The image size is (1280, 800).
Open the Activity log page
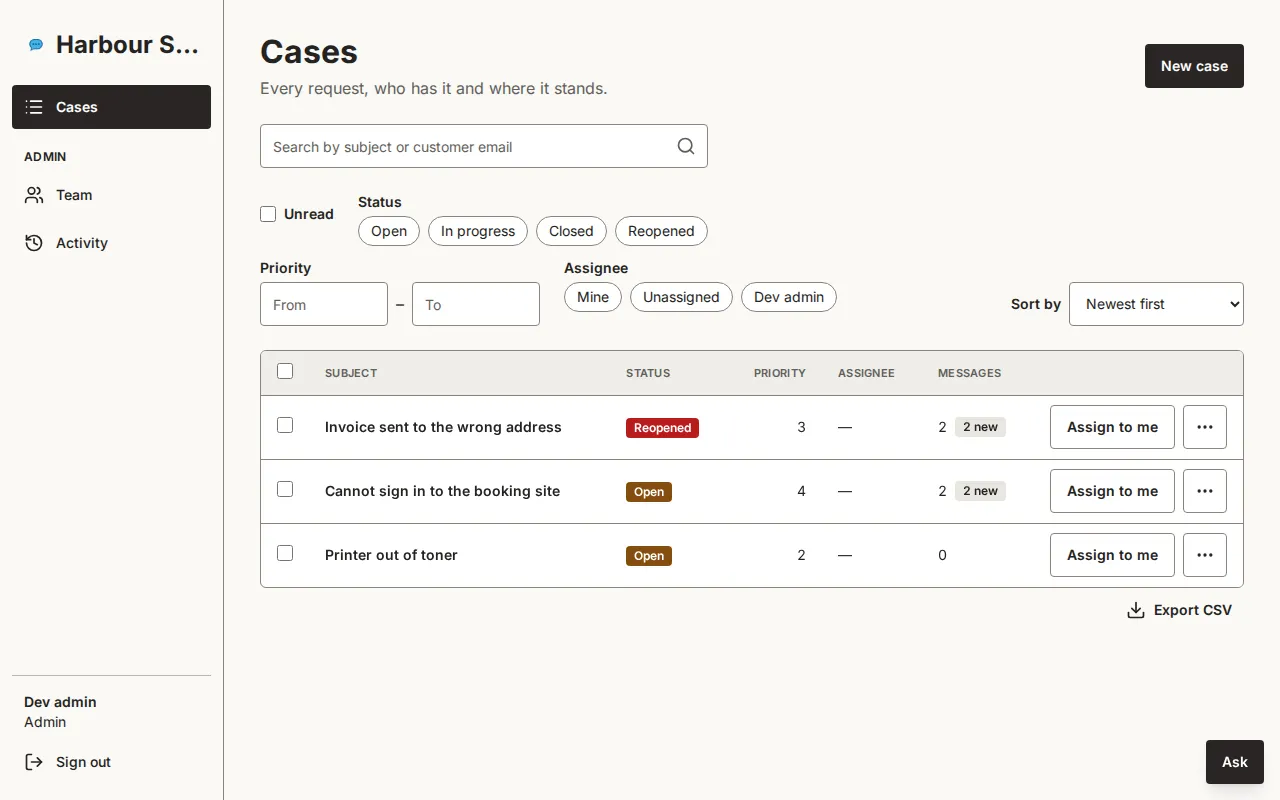[111, 243]
